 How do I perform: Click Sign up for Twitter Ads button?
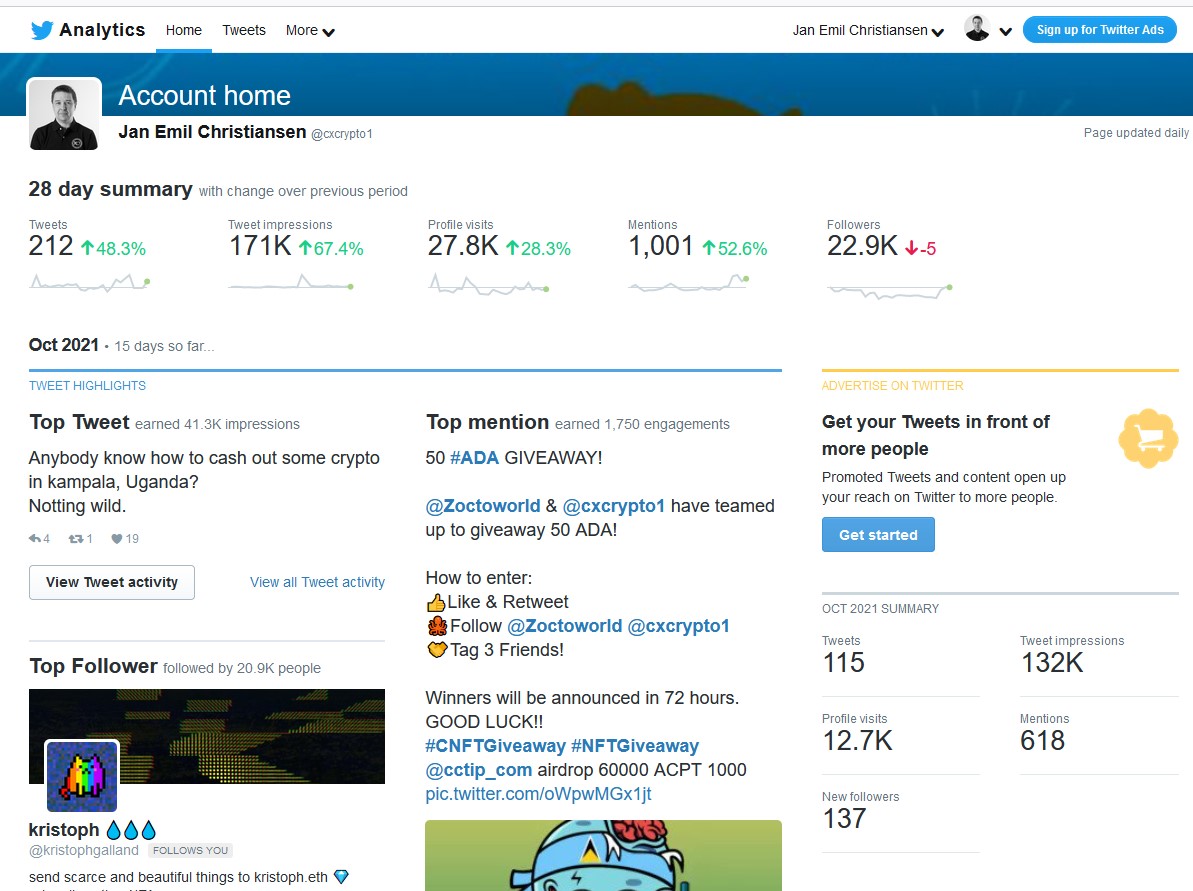tap(1100, 30)
